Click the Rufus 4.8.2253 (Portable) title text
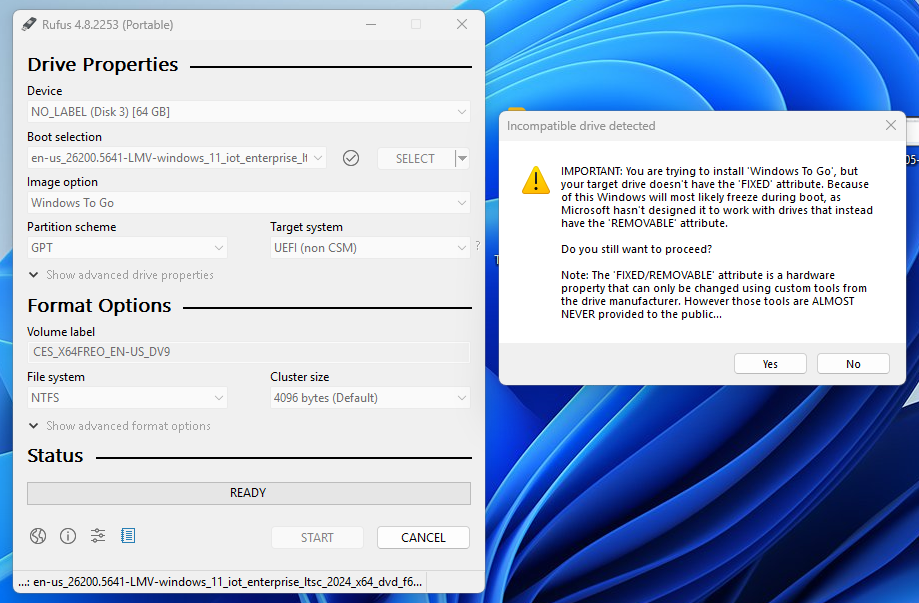 tap(107, 25)
